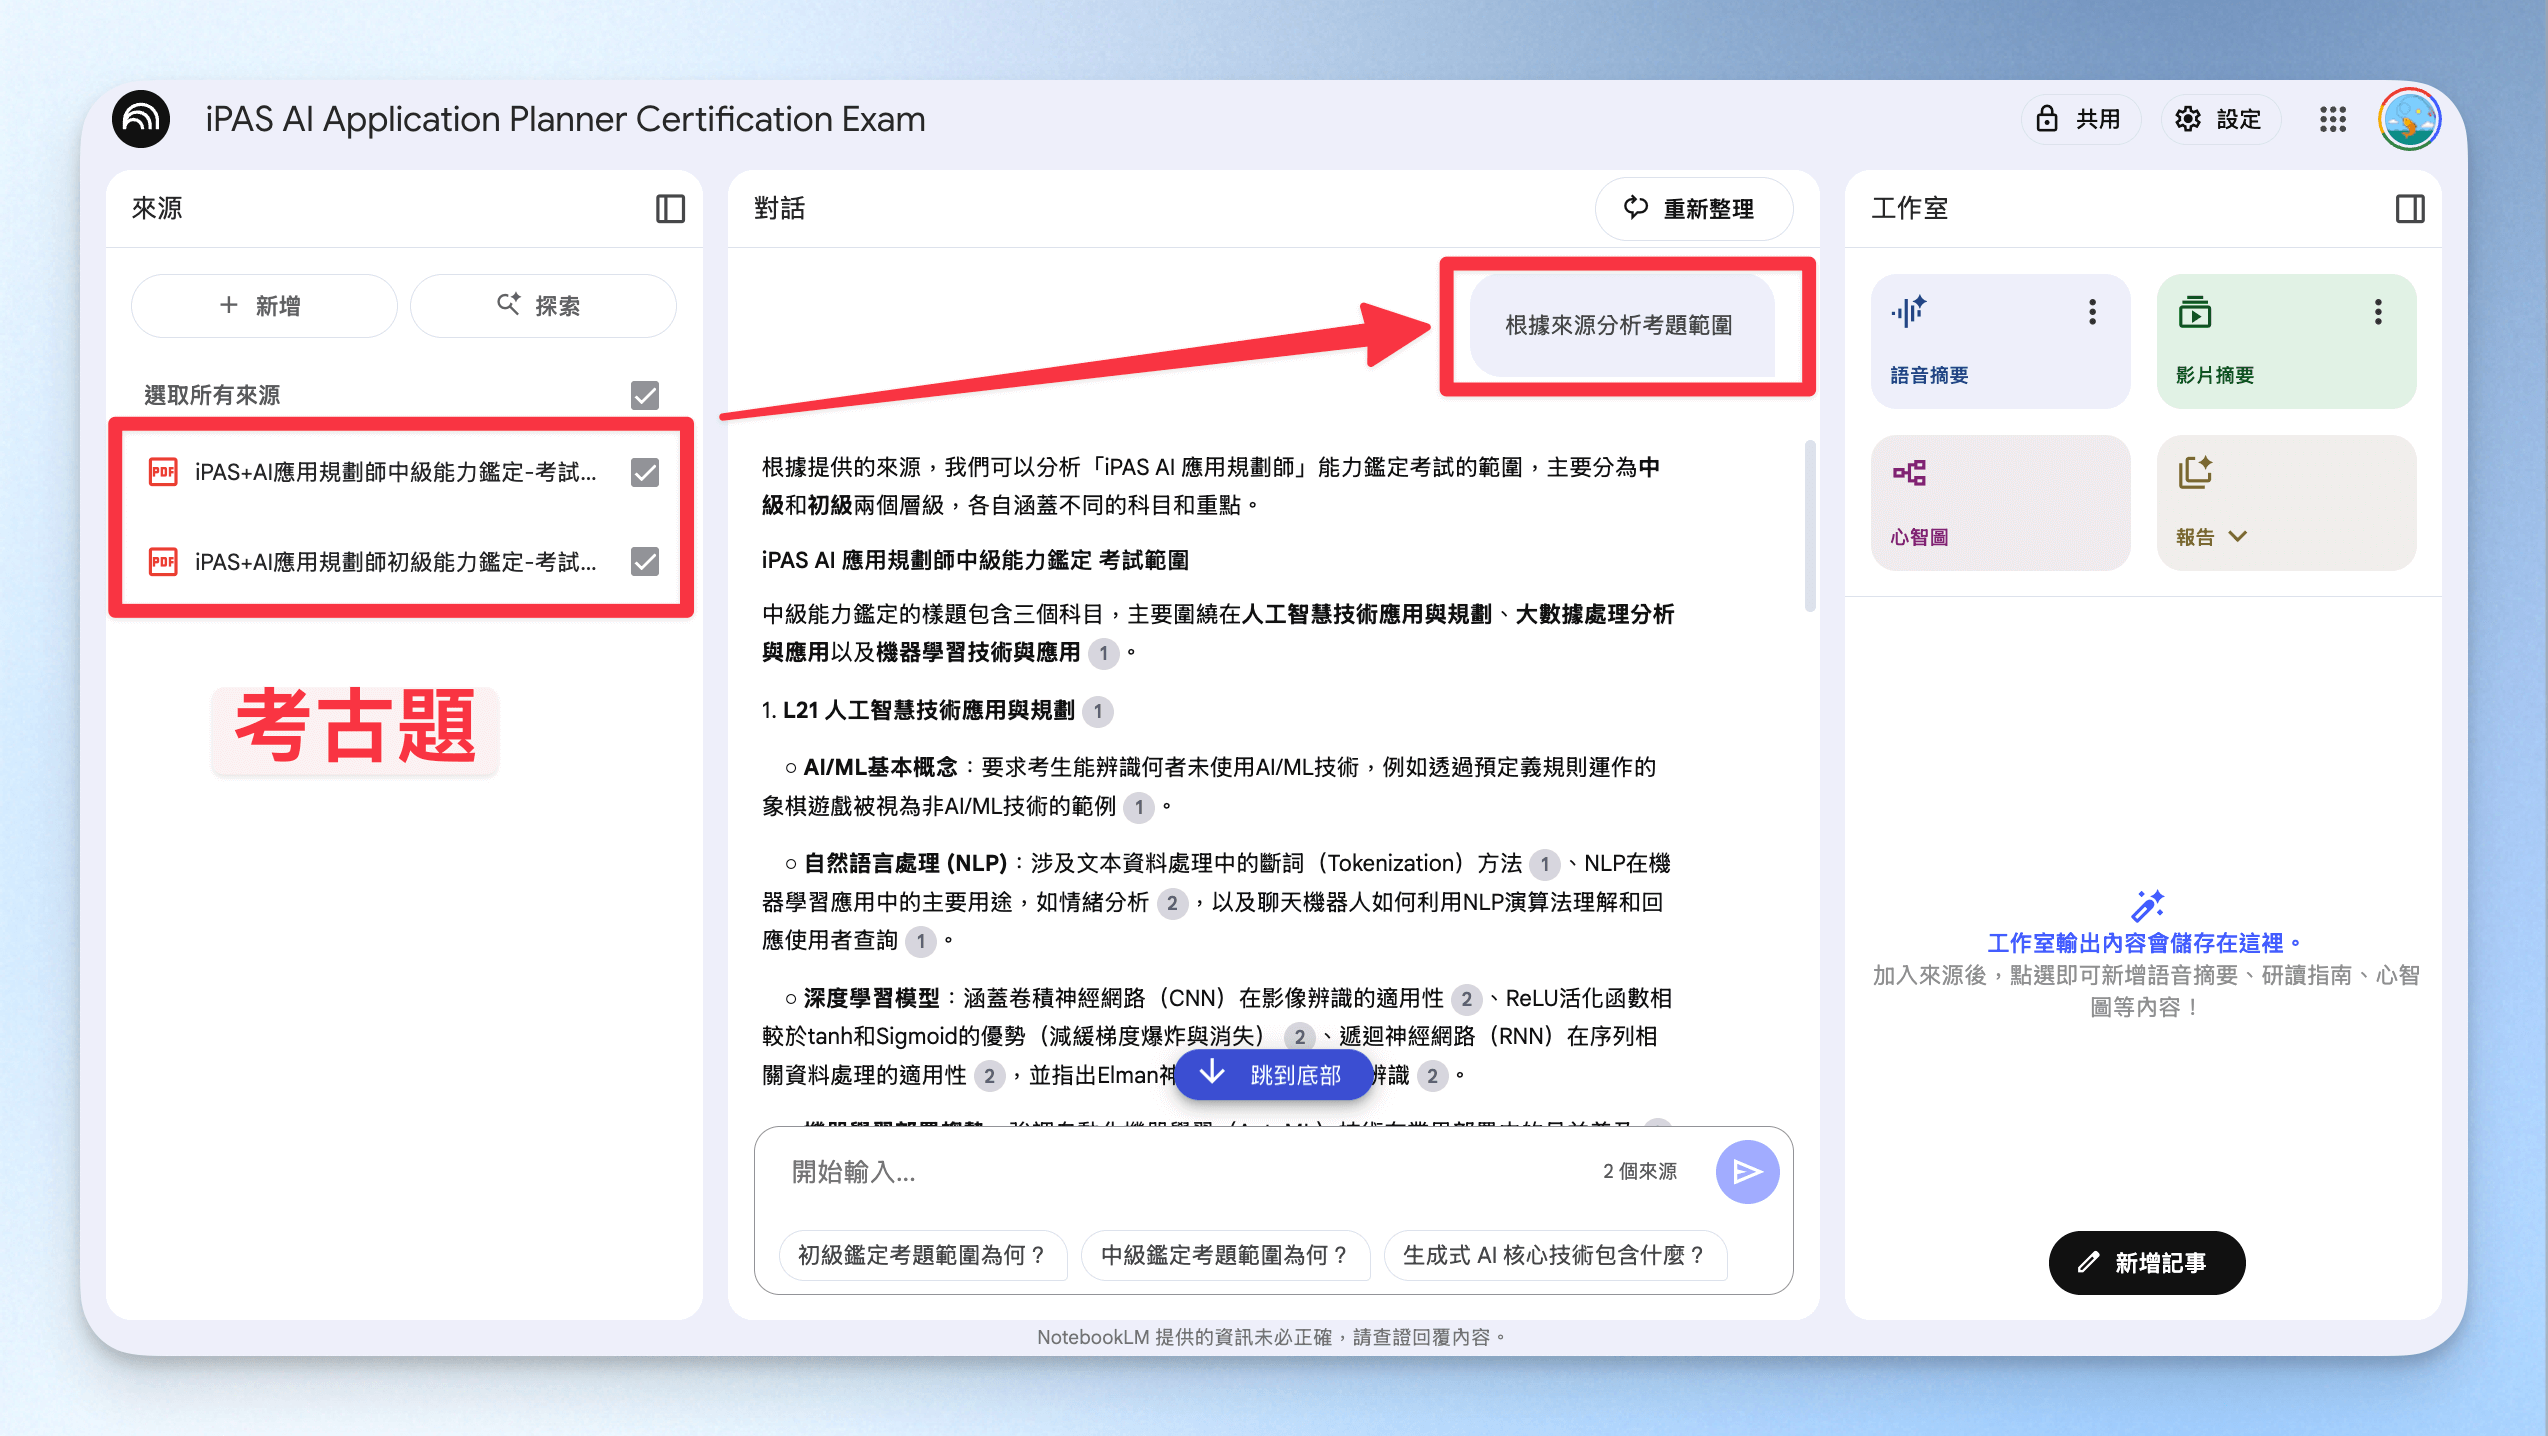Image resolution: width=2548 pixels, height=1436 pixels.
Task: Click the 探索 discover sources button
Action: click(x=543, y=306)
